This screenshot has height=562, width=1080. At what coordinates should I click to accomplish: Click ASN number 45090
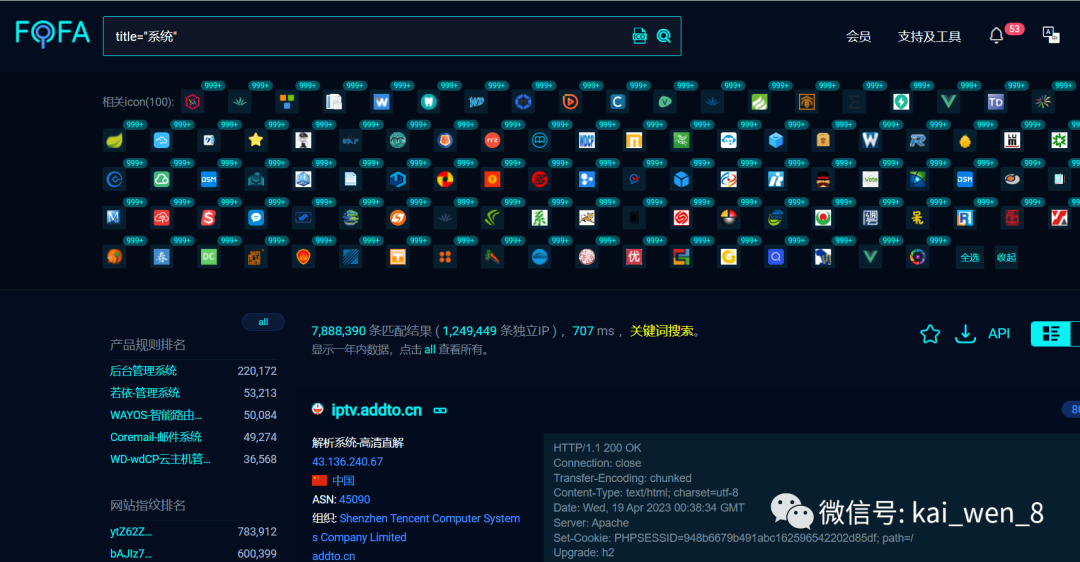(355, 500)
